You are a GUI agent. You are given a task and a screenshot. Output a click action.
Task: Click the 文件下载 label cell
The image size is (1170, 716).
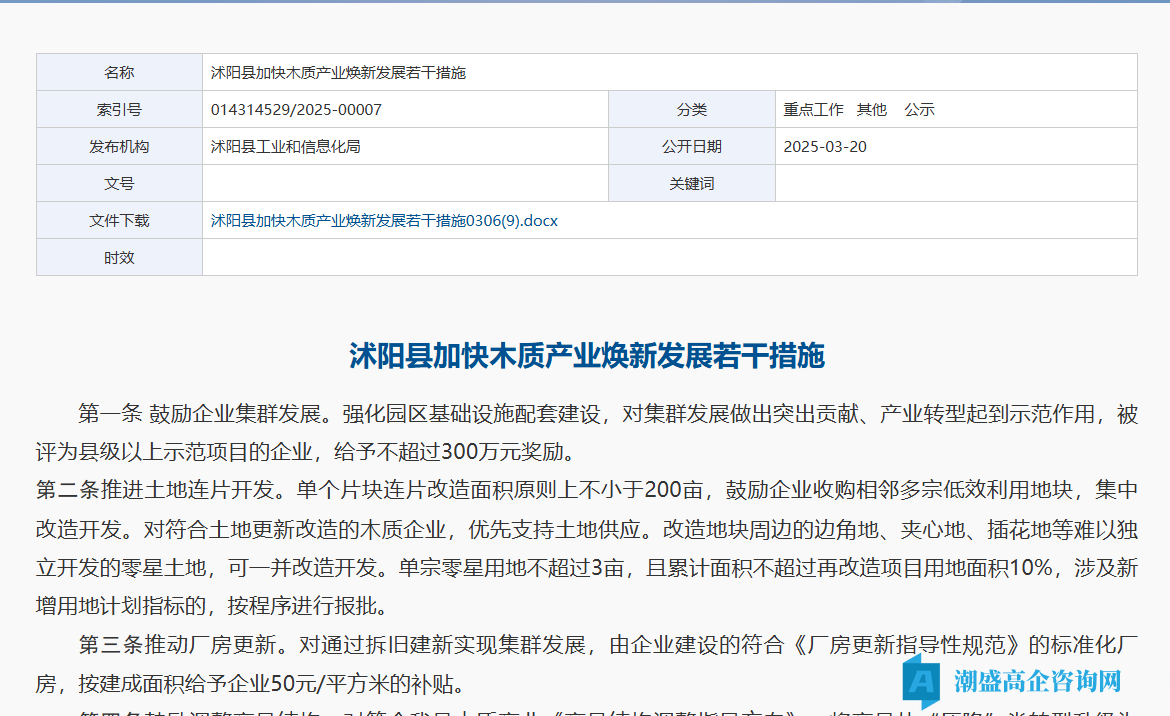pyautogui.click(x=119, y=221)
